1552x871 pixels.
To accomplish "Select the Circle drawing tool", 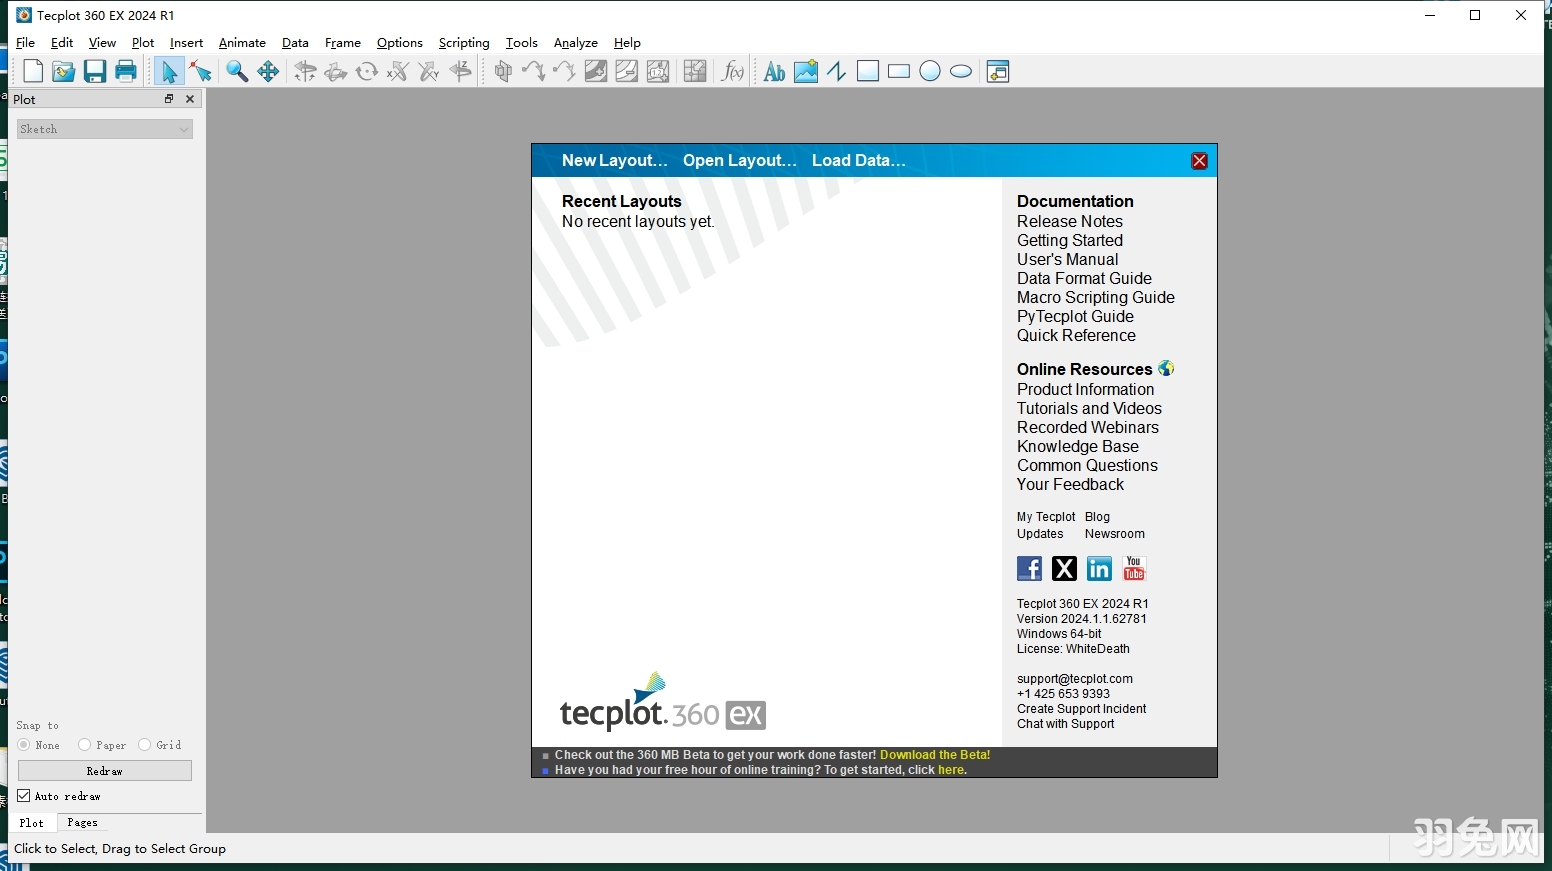I will point(930,71).
